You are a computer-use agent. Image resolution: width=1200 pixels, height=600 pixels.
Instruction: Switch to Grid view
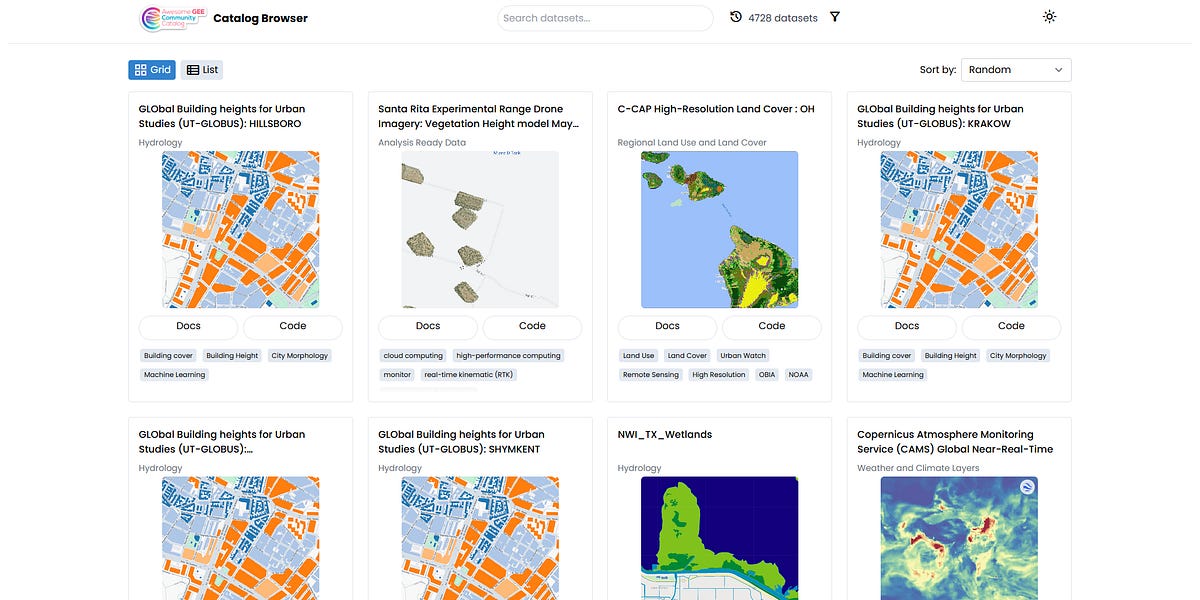(152, 70)
